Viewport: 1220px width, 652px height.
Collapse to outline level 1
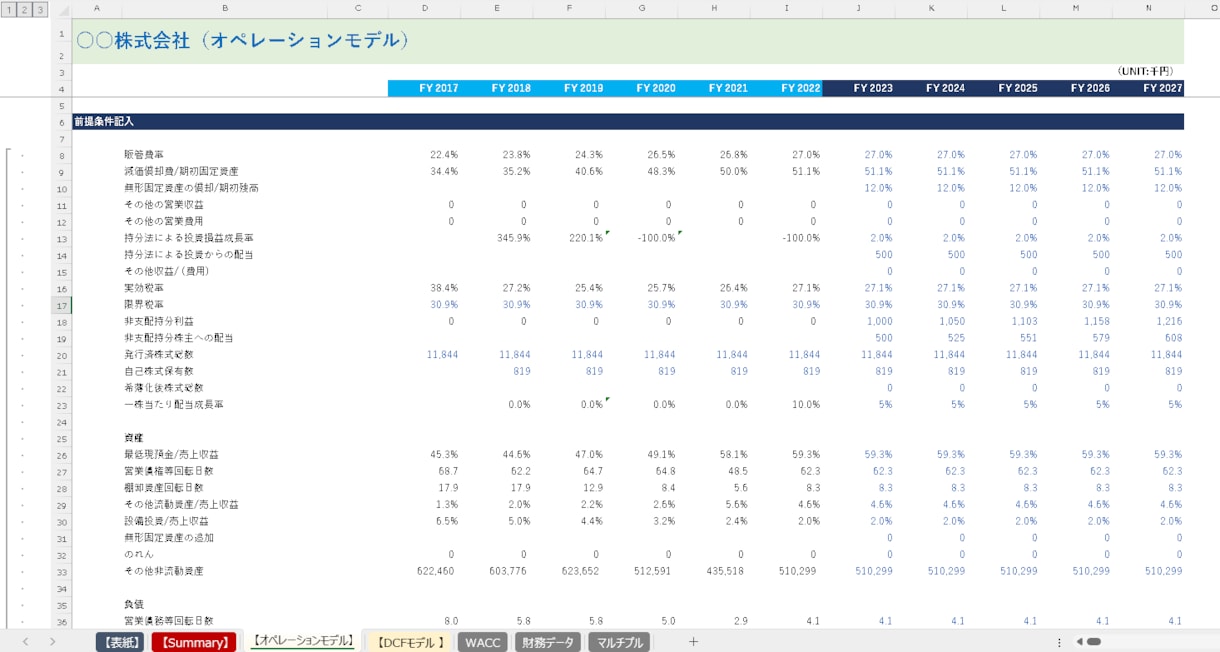(10, 9)
